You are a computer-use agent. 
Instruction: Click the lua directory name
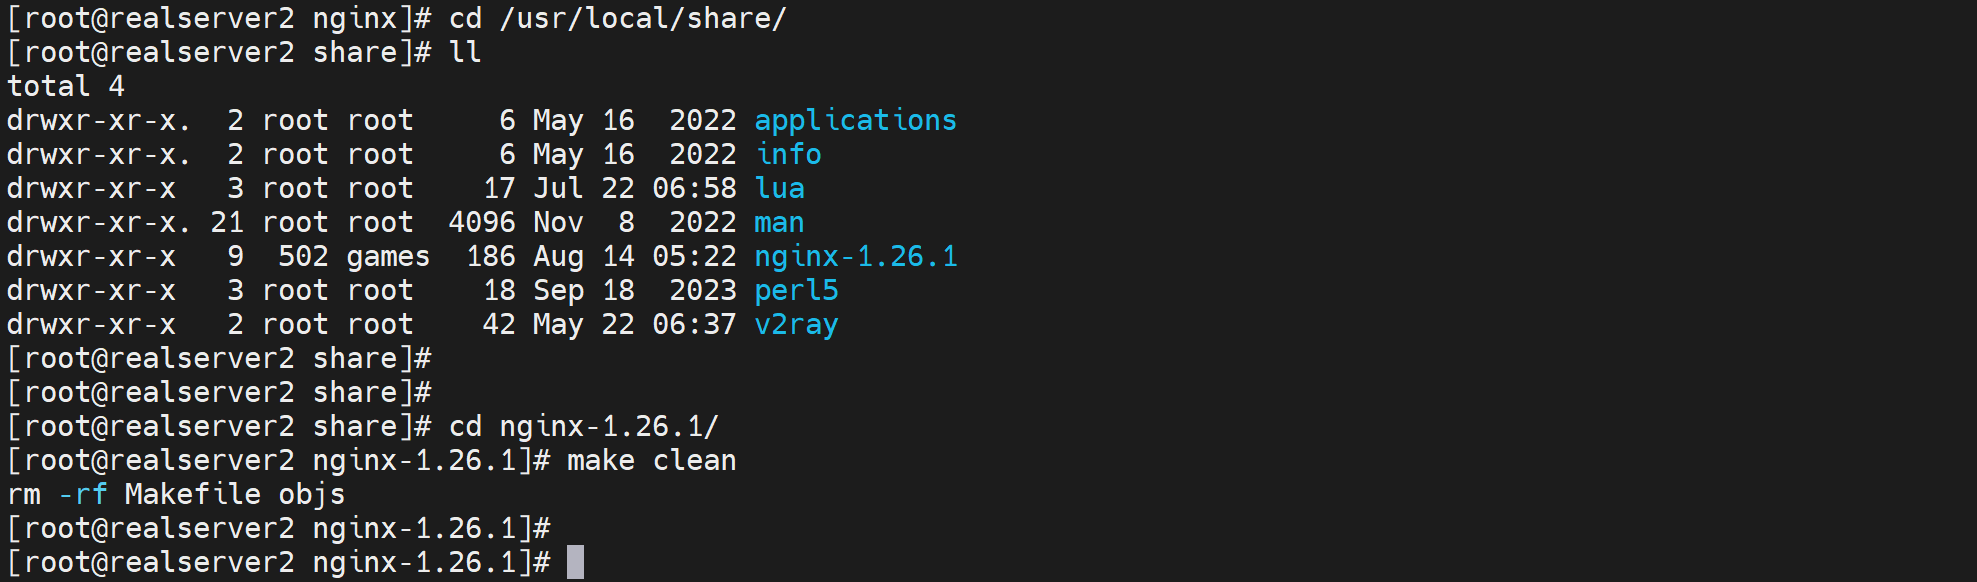(779, 189)
